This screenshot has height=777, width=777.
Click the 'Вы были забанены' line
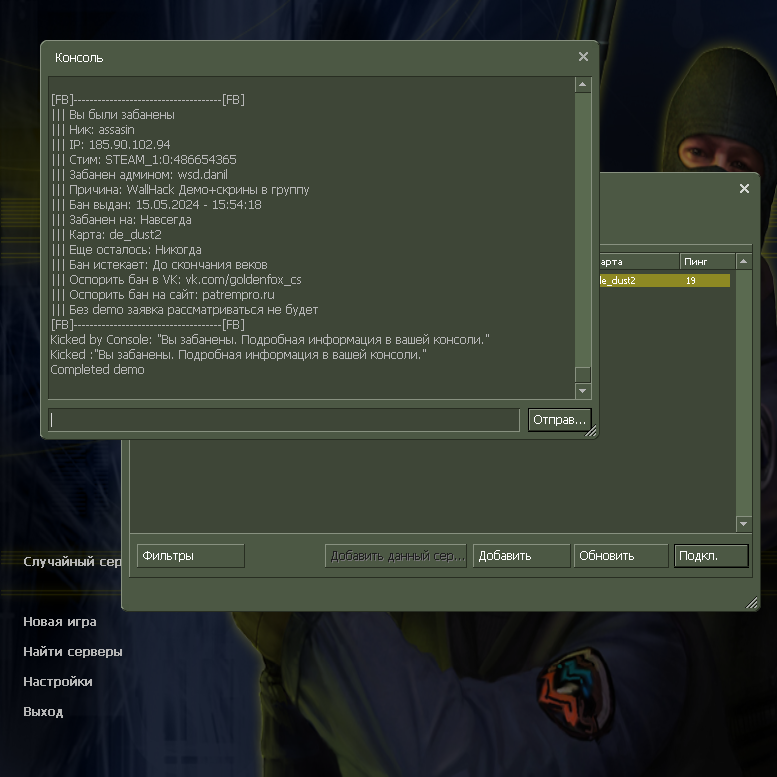click(x=113, y=114)
